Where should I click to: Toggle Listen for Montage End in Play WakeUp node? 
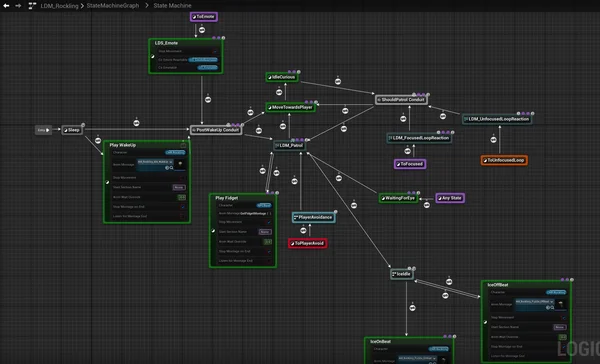[183, 217]
